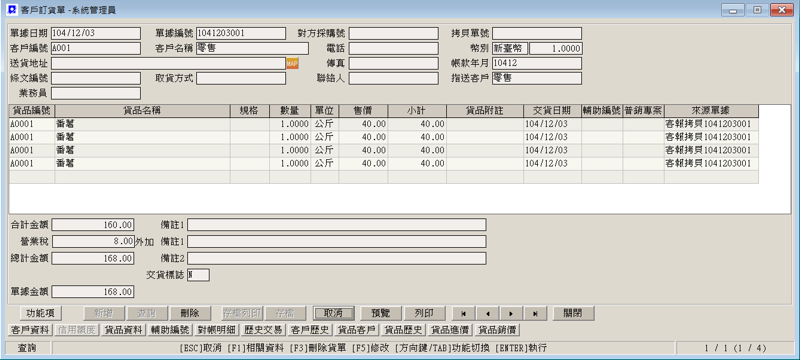Open 貨品歷史 button
Viewport: 800px width, 360px height.
pyautogui.click(x=404, y=330)
